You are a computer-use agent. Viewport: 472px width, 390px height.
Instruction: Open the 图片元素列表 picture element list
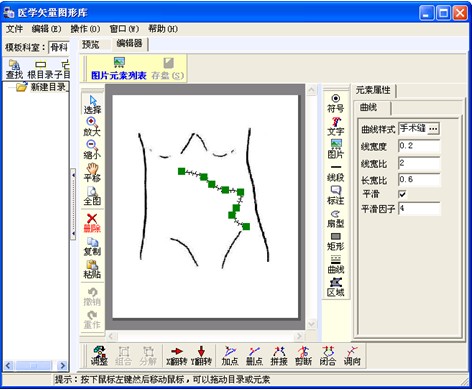coord(119,69)
